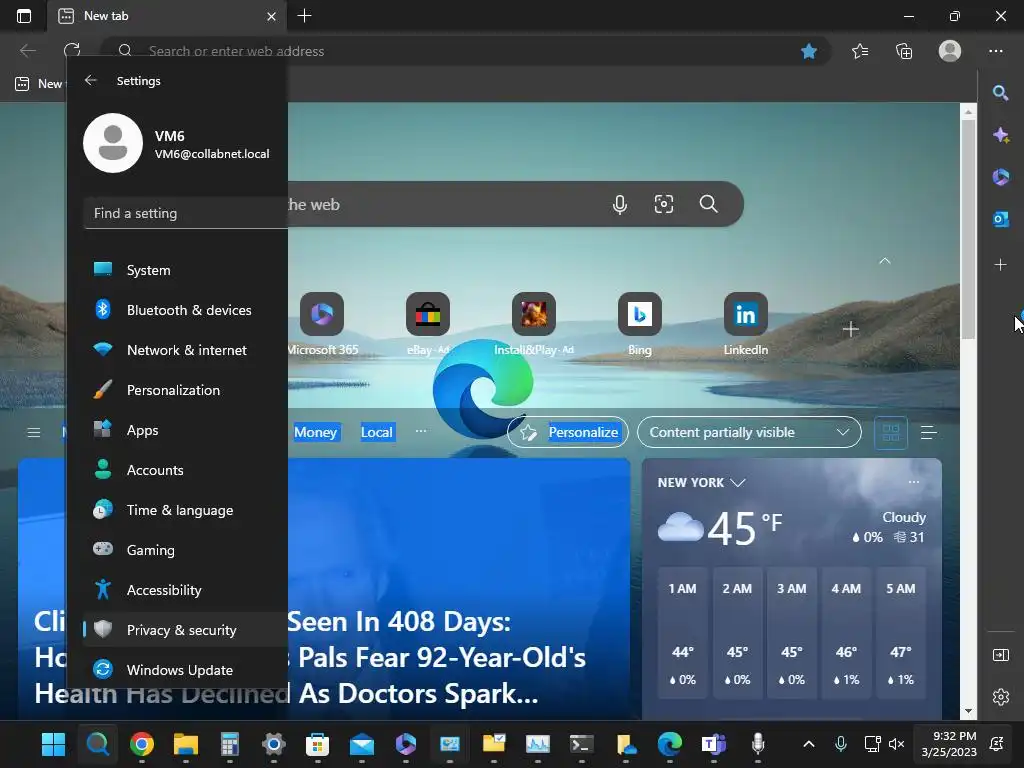This screenshot has width=1024, height=768.
Task: Click the Find a setting field
Action: tap(185, 214)
